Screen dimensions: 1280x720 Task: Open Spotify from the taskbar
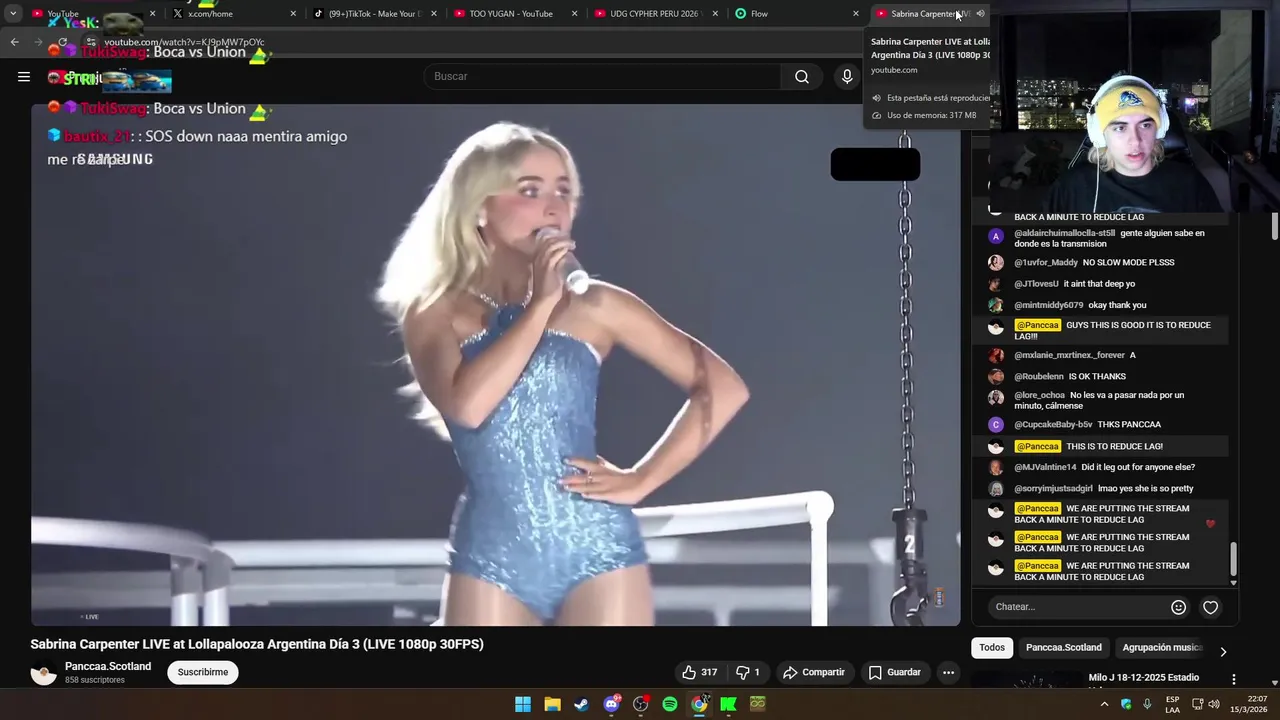coord(670,704)
